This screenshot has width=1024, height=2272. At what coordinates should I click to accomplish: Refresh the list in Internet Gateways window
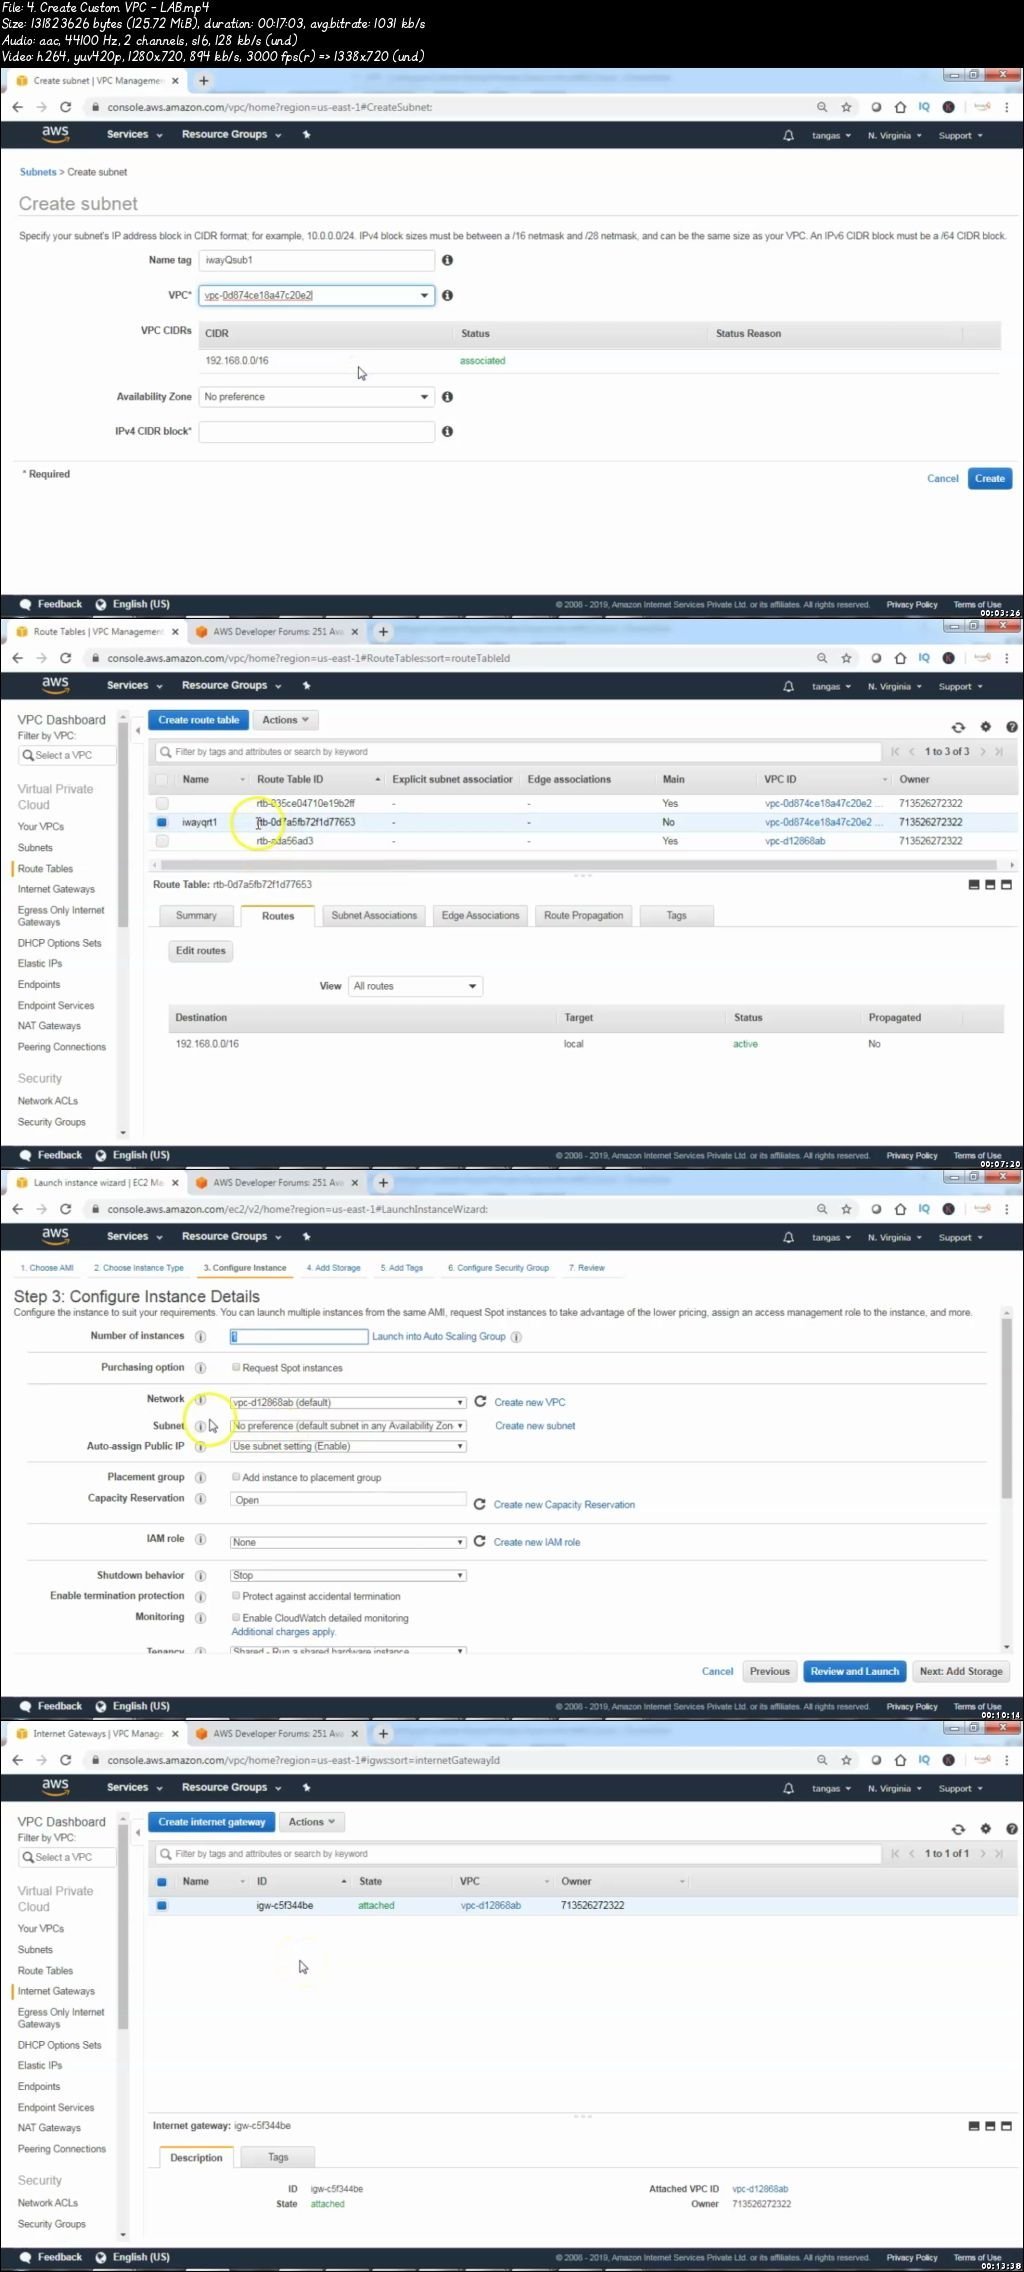click(958, 1829)
